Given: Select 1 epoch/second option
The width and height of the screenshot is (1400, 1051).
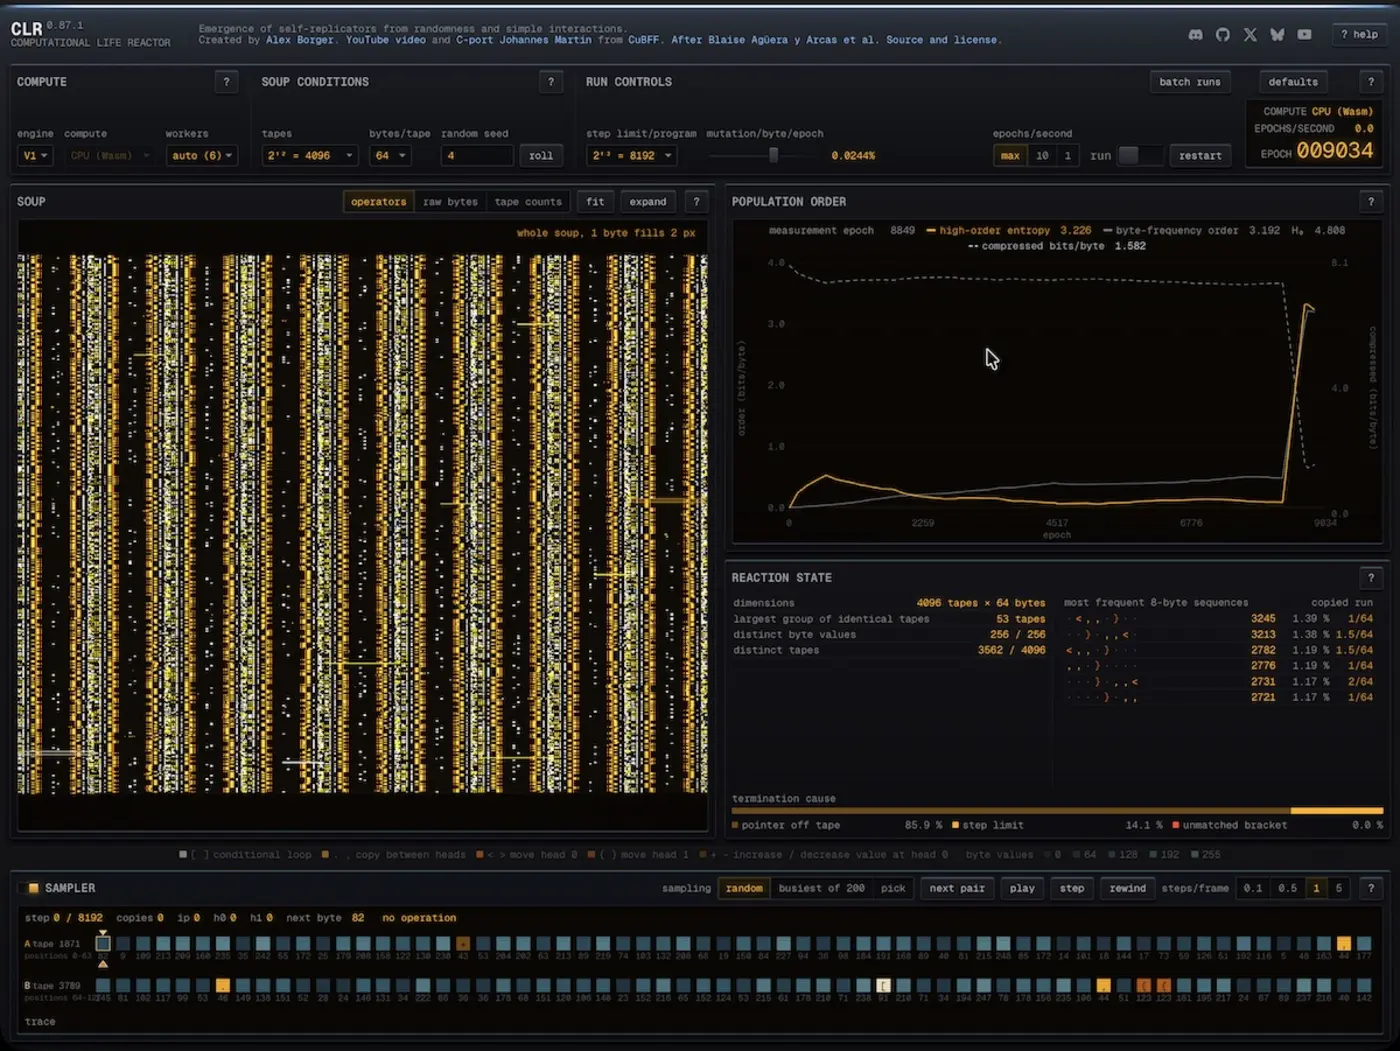Looking at the screenshot, I should (x=1067, y=156).
